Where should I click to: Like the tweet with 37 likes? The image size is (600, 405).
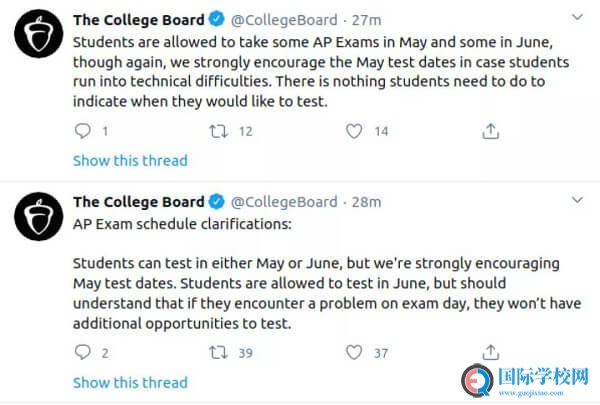tap(353, 352)
